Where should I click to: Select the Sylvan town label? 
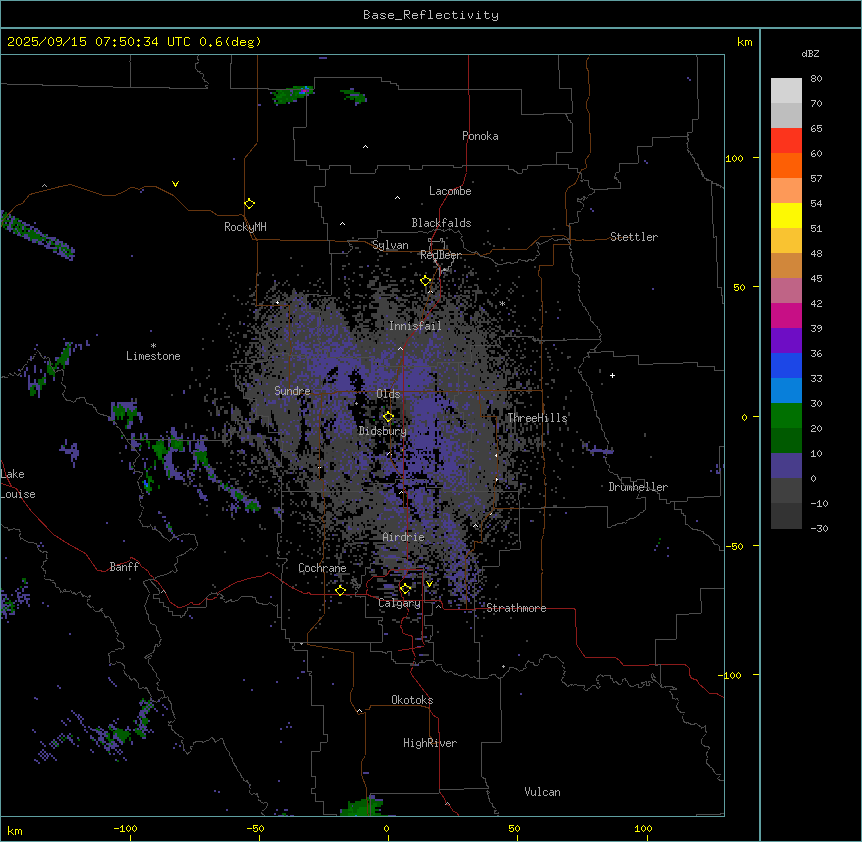click(x=390, y=245)
